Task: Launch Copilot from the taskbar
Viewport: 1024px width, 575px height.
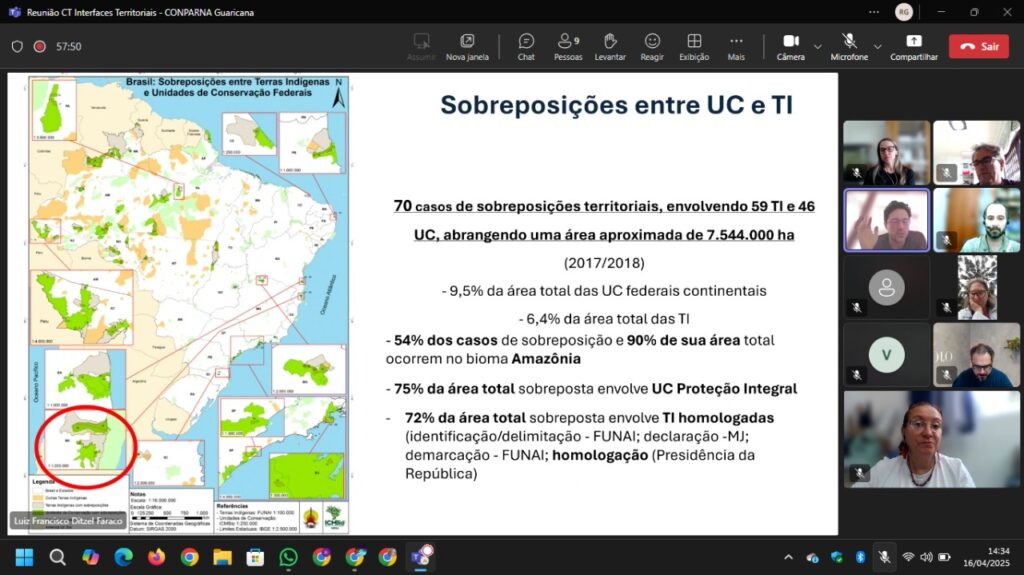Action: coord(90,557)
